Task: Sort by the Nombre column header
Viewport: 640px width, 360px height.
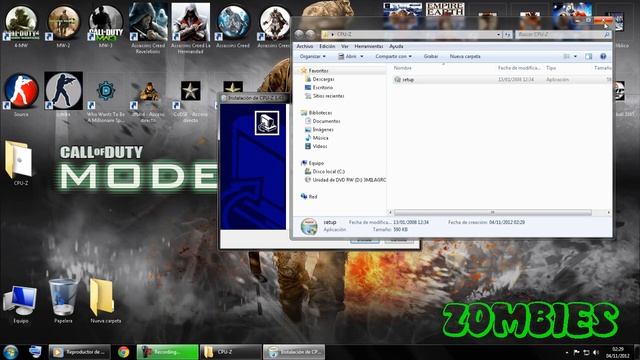Action: click(x=402, y=68)
